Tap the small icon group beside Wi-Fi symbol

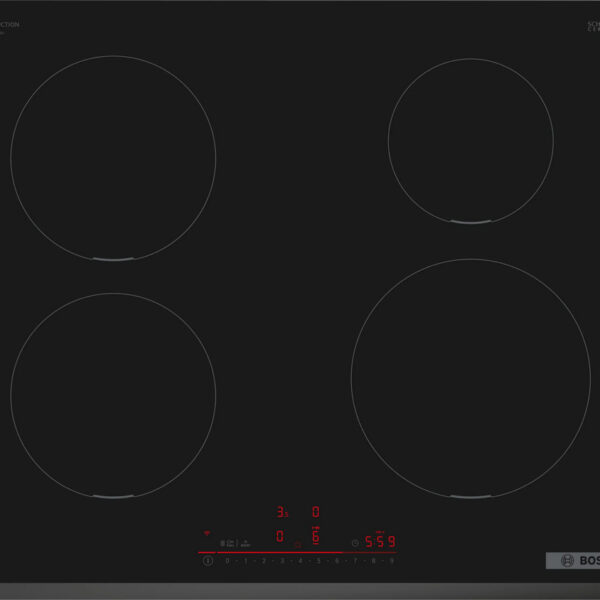(234, 542)
